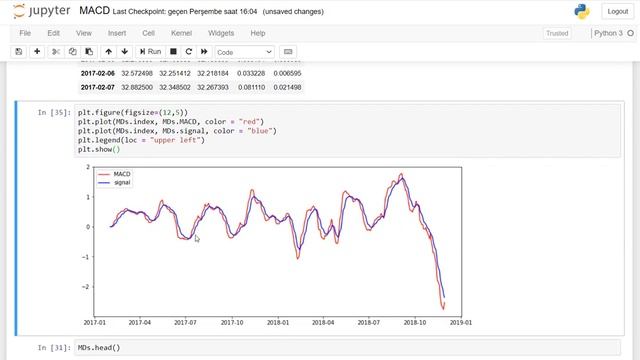Click the Logout button
Image resolution: width=640 pixels, height=360 pixels.
pos(618,11)
